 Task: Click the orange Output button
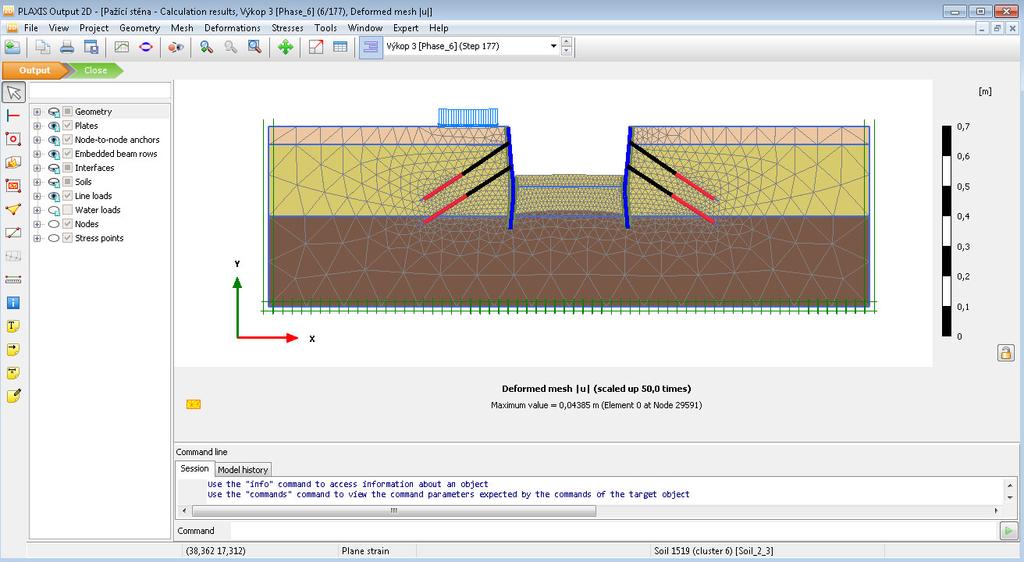pyautogui.click(x=35, y=70)
